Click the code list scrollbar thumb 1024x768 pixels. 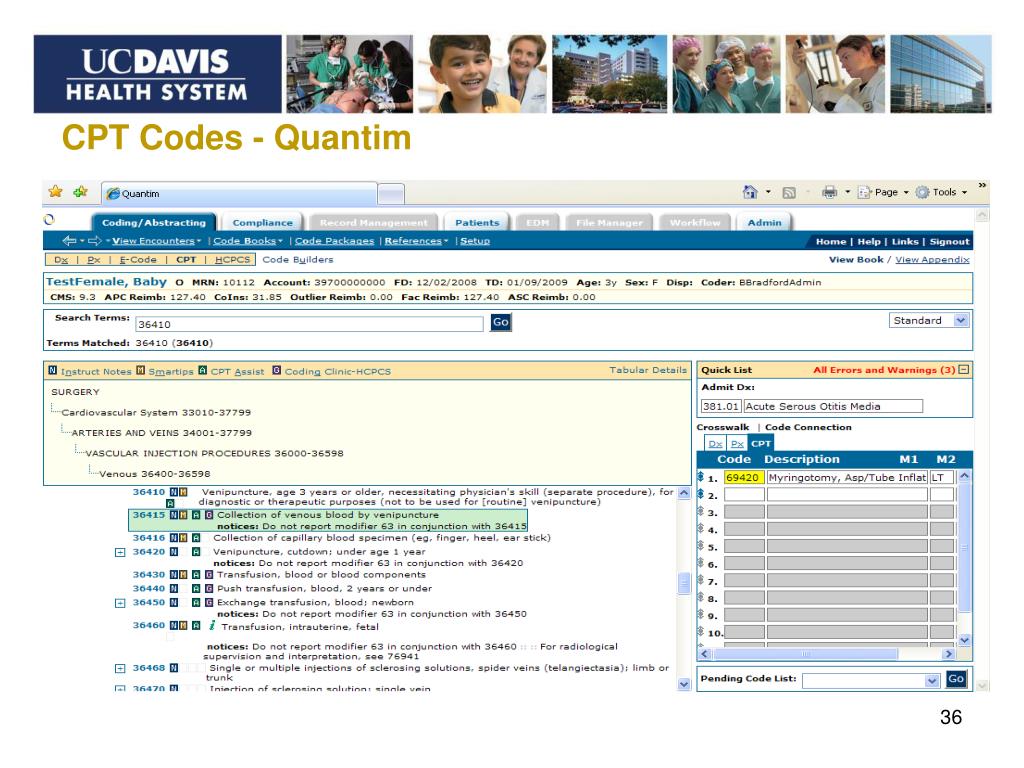pyautogui.click(x=684, y=583)
